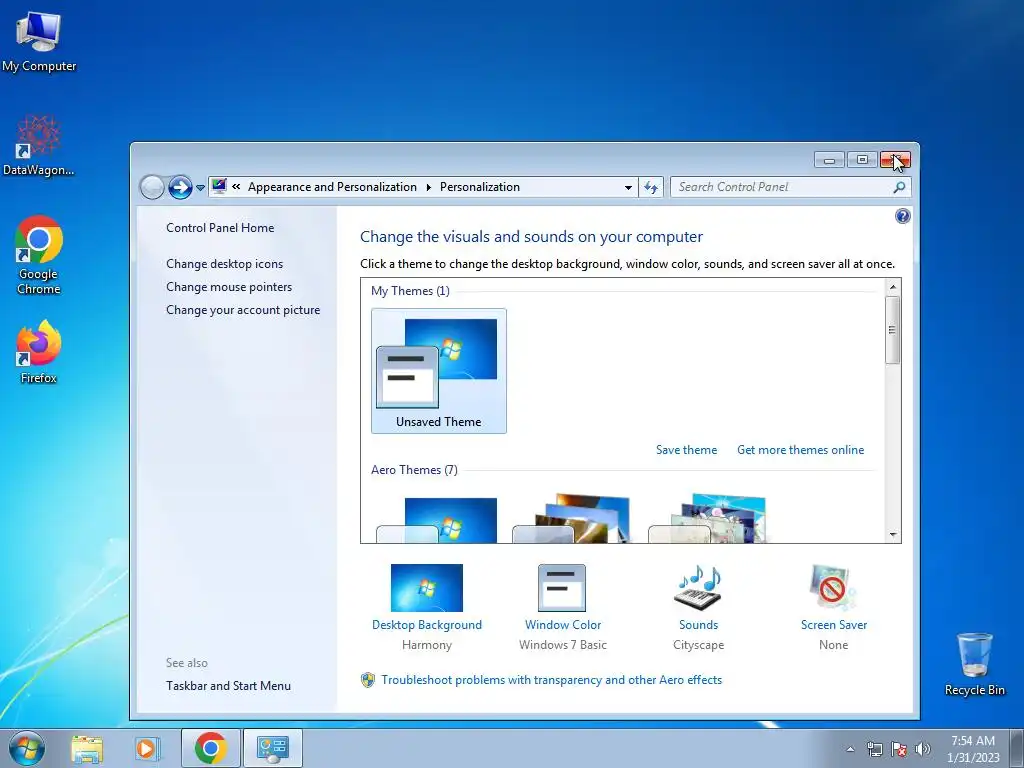This screenshot has height=768, width=1024.
Task: Click Troubleshoot problems with transparency link
Action: 551,680
